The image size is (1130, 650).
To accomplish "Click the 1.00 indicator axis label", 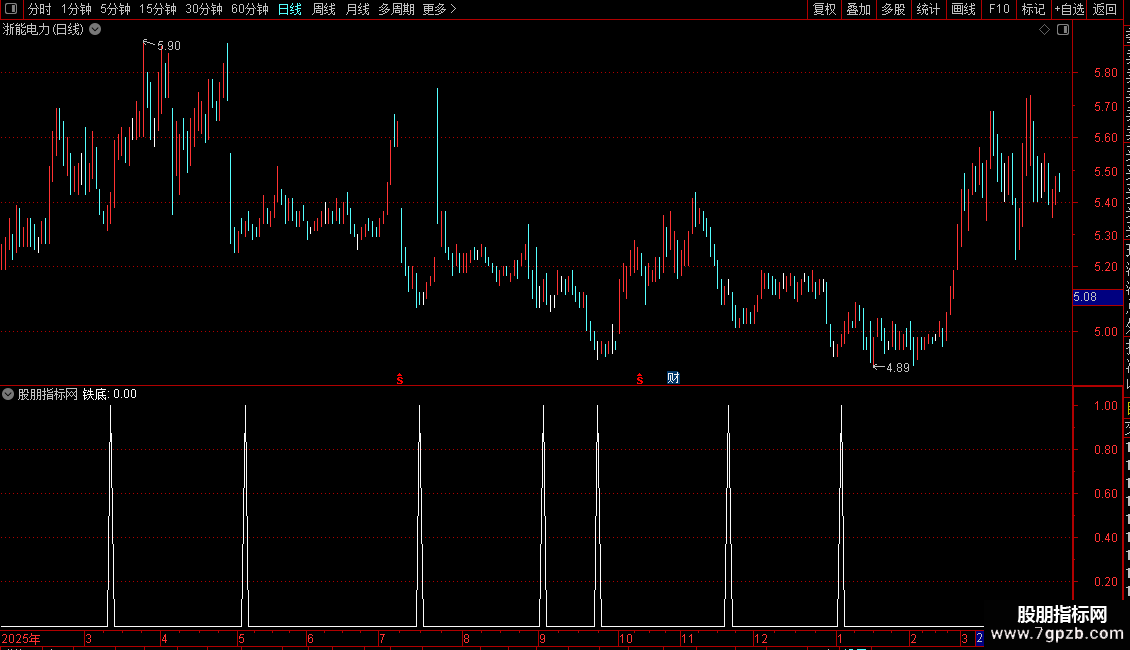I will tap(1105, 406).
